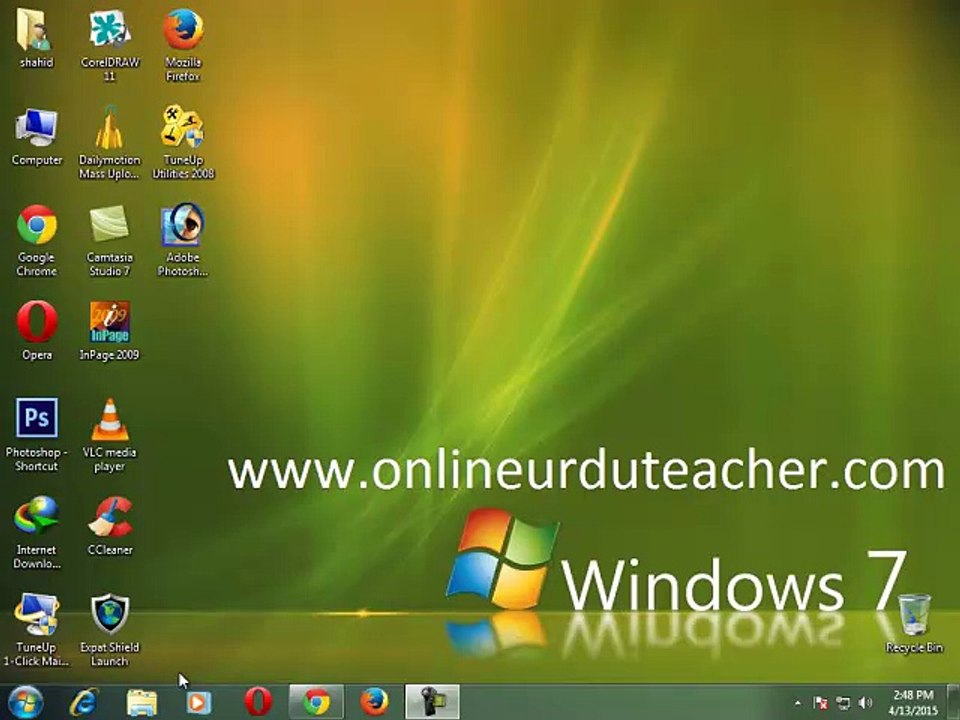This screenshot has width=960, height=720.
Task: Select TuneUp Utilities 2008 shortcut
Action: coord(183,142)
